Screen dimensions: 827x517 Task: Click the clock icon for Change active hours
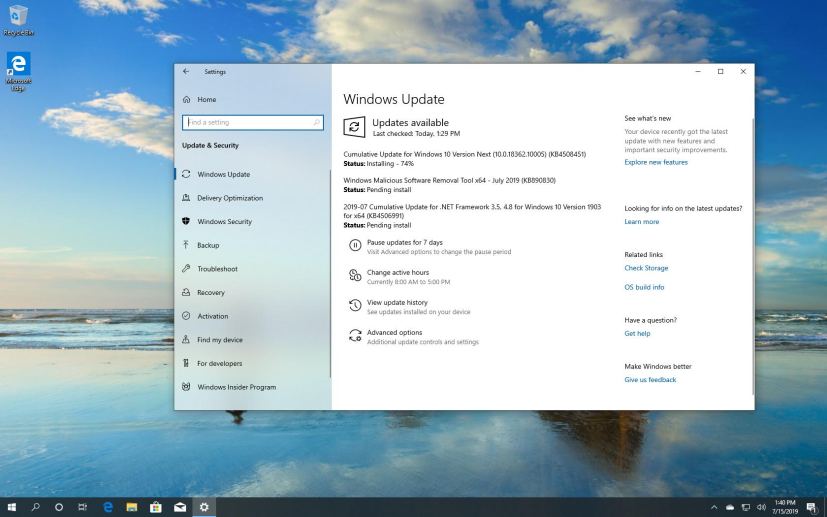[x=355, y=275]
